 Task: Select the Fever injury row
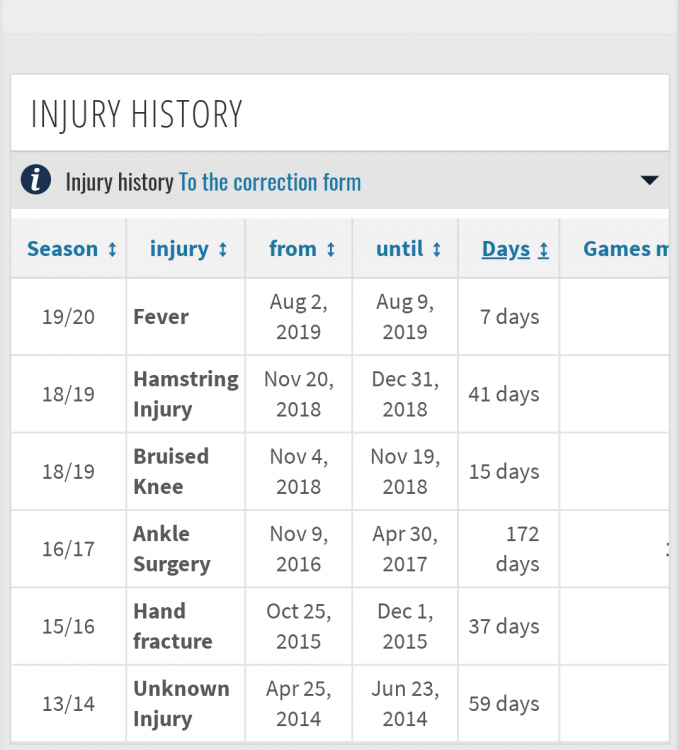coord(340,317)
